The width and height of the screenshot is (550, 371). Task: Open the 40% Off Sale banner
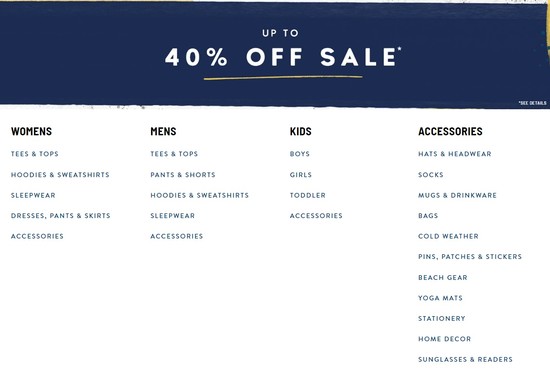click(275, 54)
